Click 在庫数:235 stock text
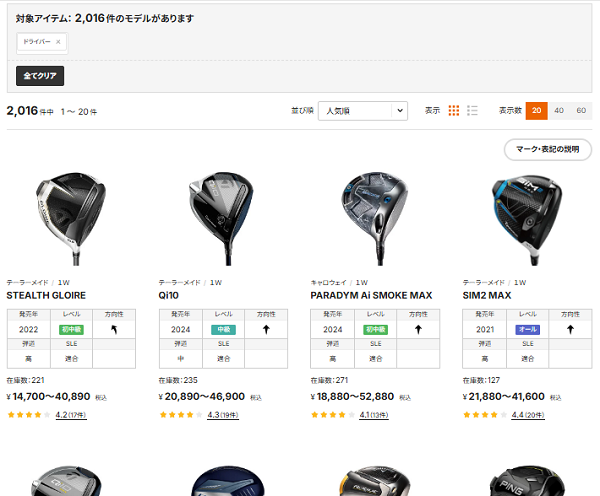This screenshot has height=496, width=600. point(178,380)
